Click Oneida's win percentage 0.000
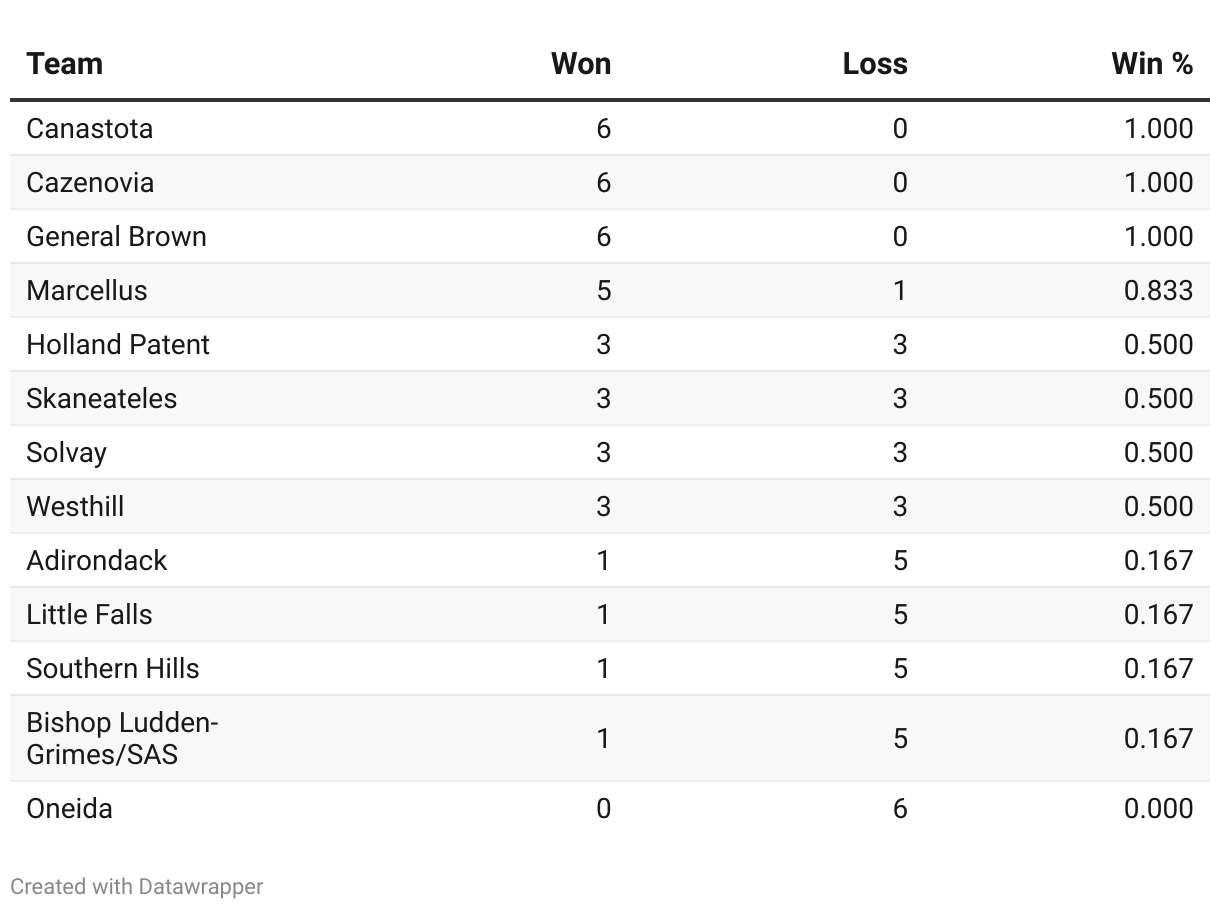Viewport: 1220px width, 910px height. [x=1158, y=808]
